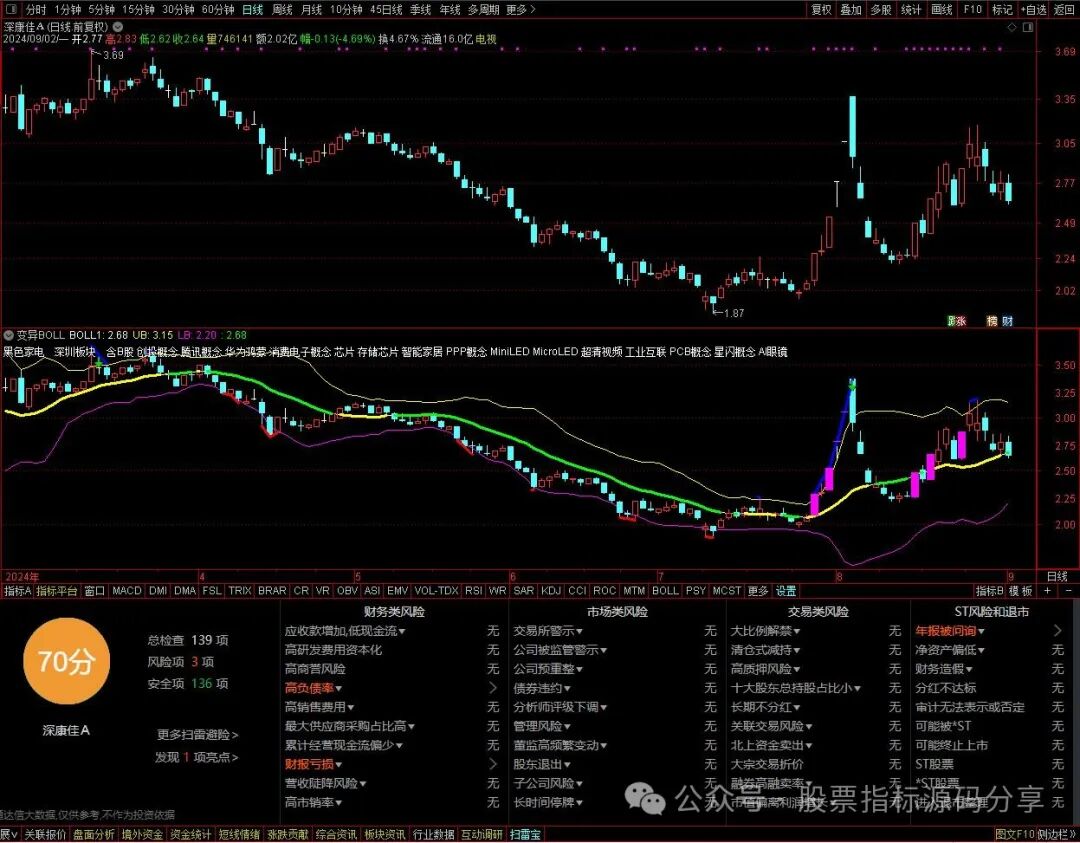Open F10 company info from the top toolbar
Screen dimensions: 1080x843
coord(973,10)
